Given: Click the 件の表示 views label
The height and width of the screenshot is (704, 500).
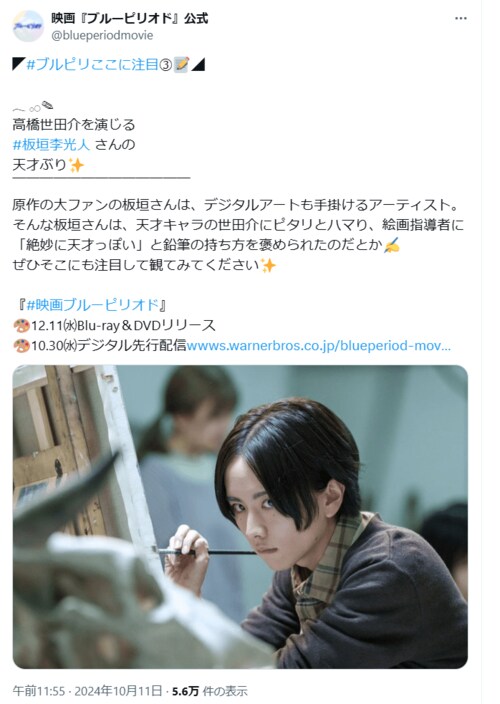Looking at the screenshot, I should 225,691.
